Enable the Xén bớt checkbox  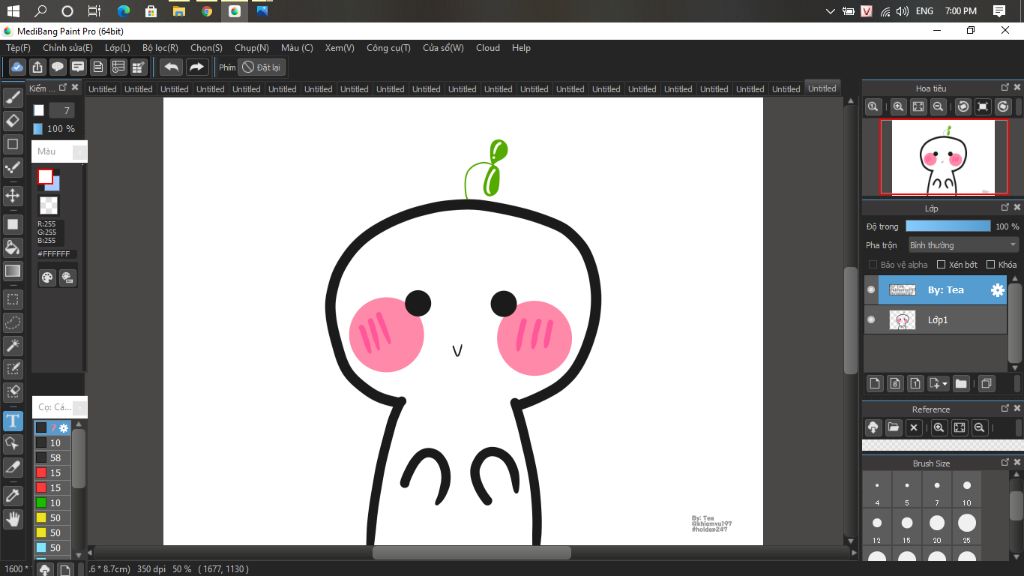coord(941,265)
